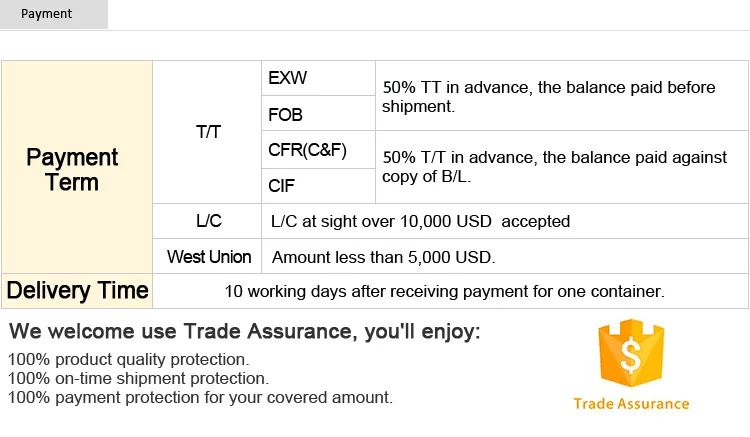Select the West Union cell
The width and height of the screenshot is (750, 437).
coord(208,257)
